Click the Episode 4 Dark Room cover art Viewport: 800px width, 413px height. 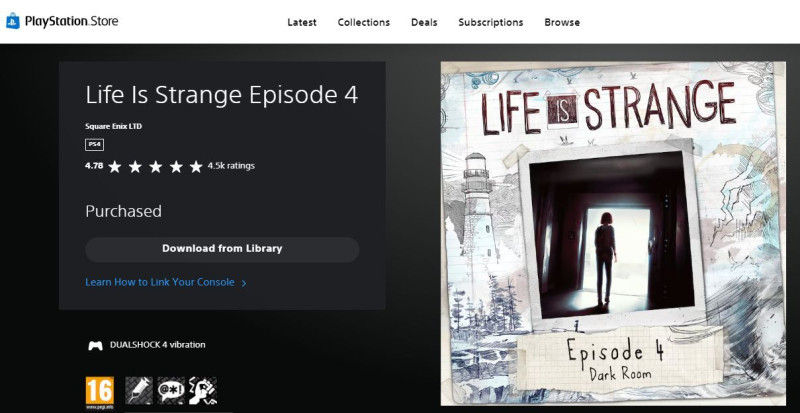coord(613,234)
